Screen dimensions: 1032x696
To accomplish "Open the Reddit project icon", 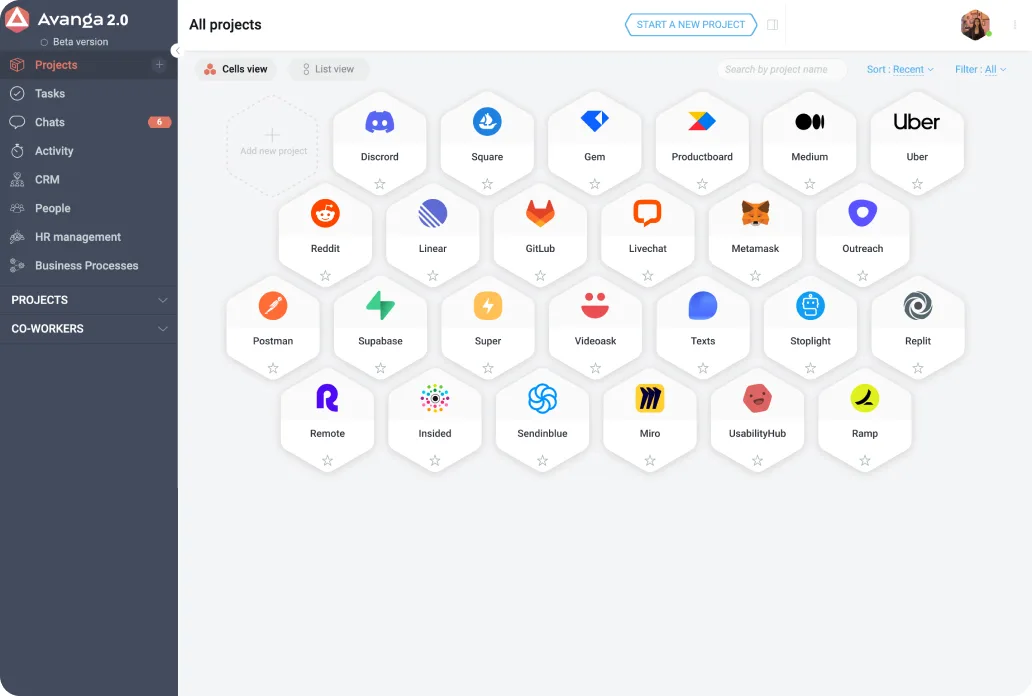I will coord(325,213).
